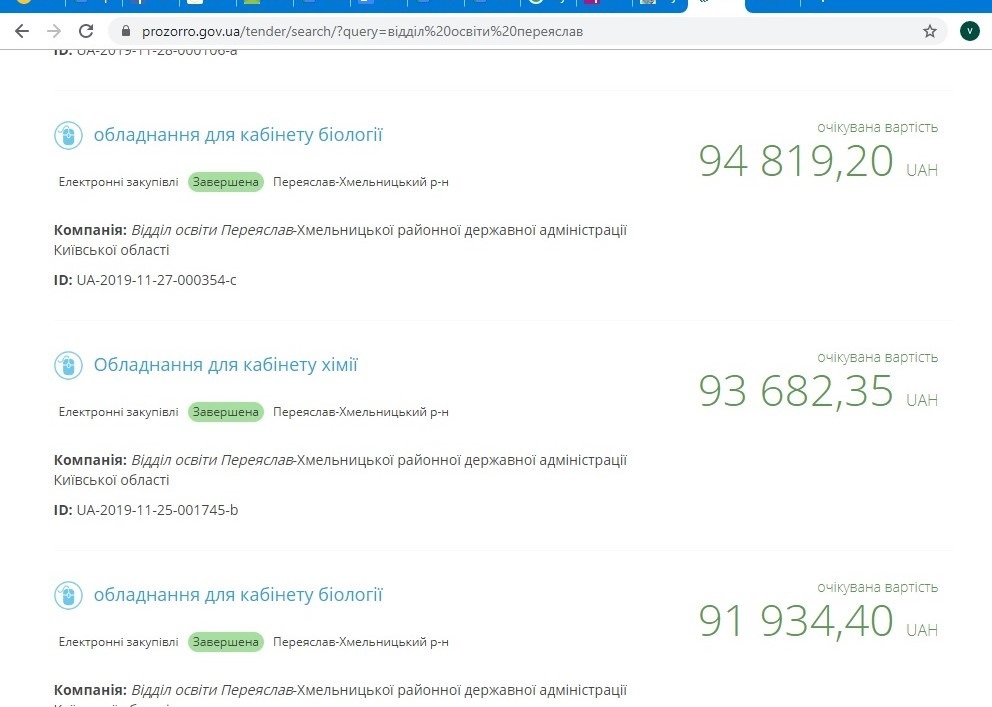Viewport: 992px width, 707px height.
Task: Click 'Переяслав-Хмельницький р-н' in the chemistry tender
Action: [361, 412]
